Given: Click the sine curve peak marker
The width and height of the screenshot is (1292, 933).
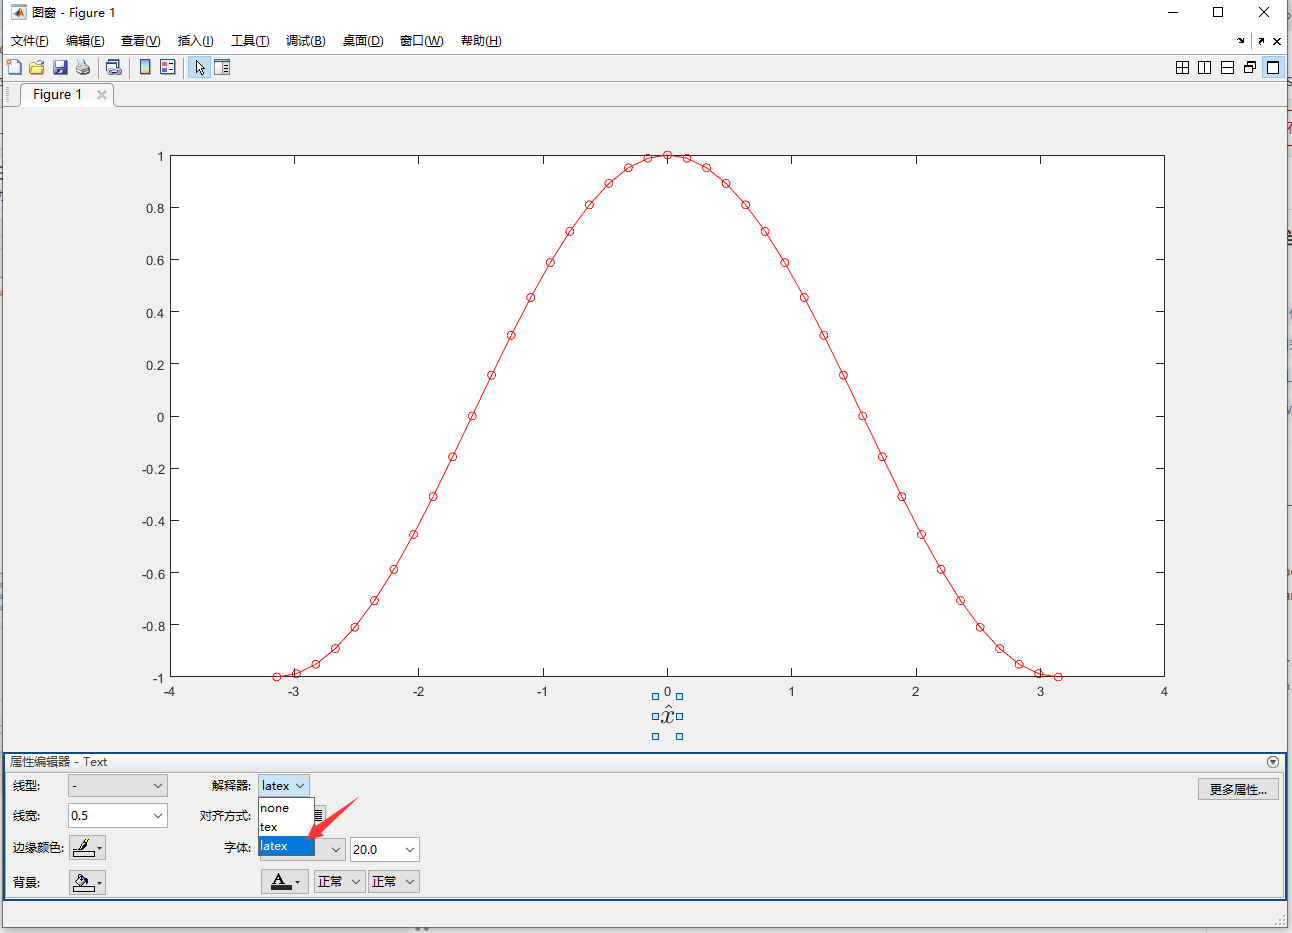Looking at the screenshot, I should 668,155.
